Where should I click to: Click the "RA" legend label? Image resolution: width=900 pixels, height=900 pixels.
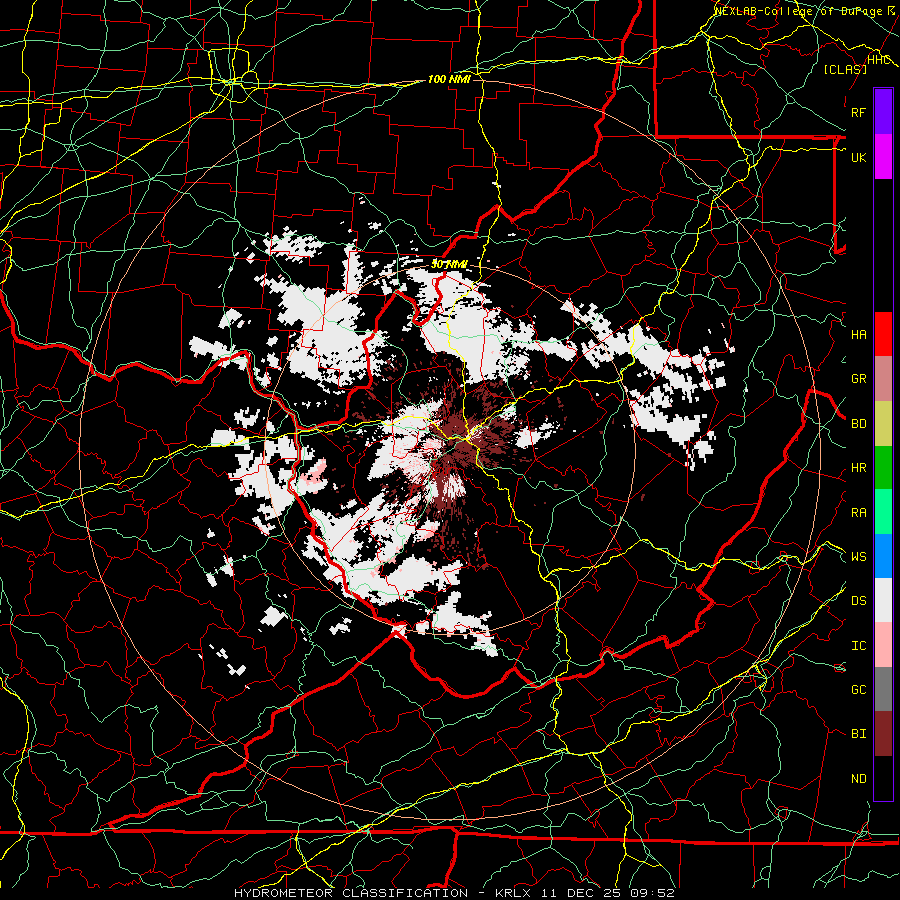click(x=859, y=512)
